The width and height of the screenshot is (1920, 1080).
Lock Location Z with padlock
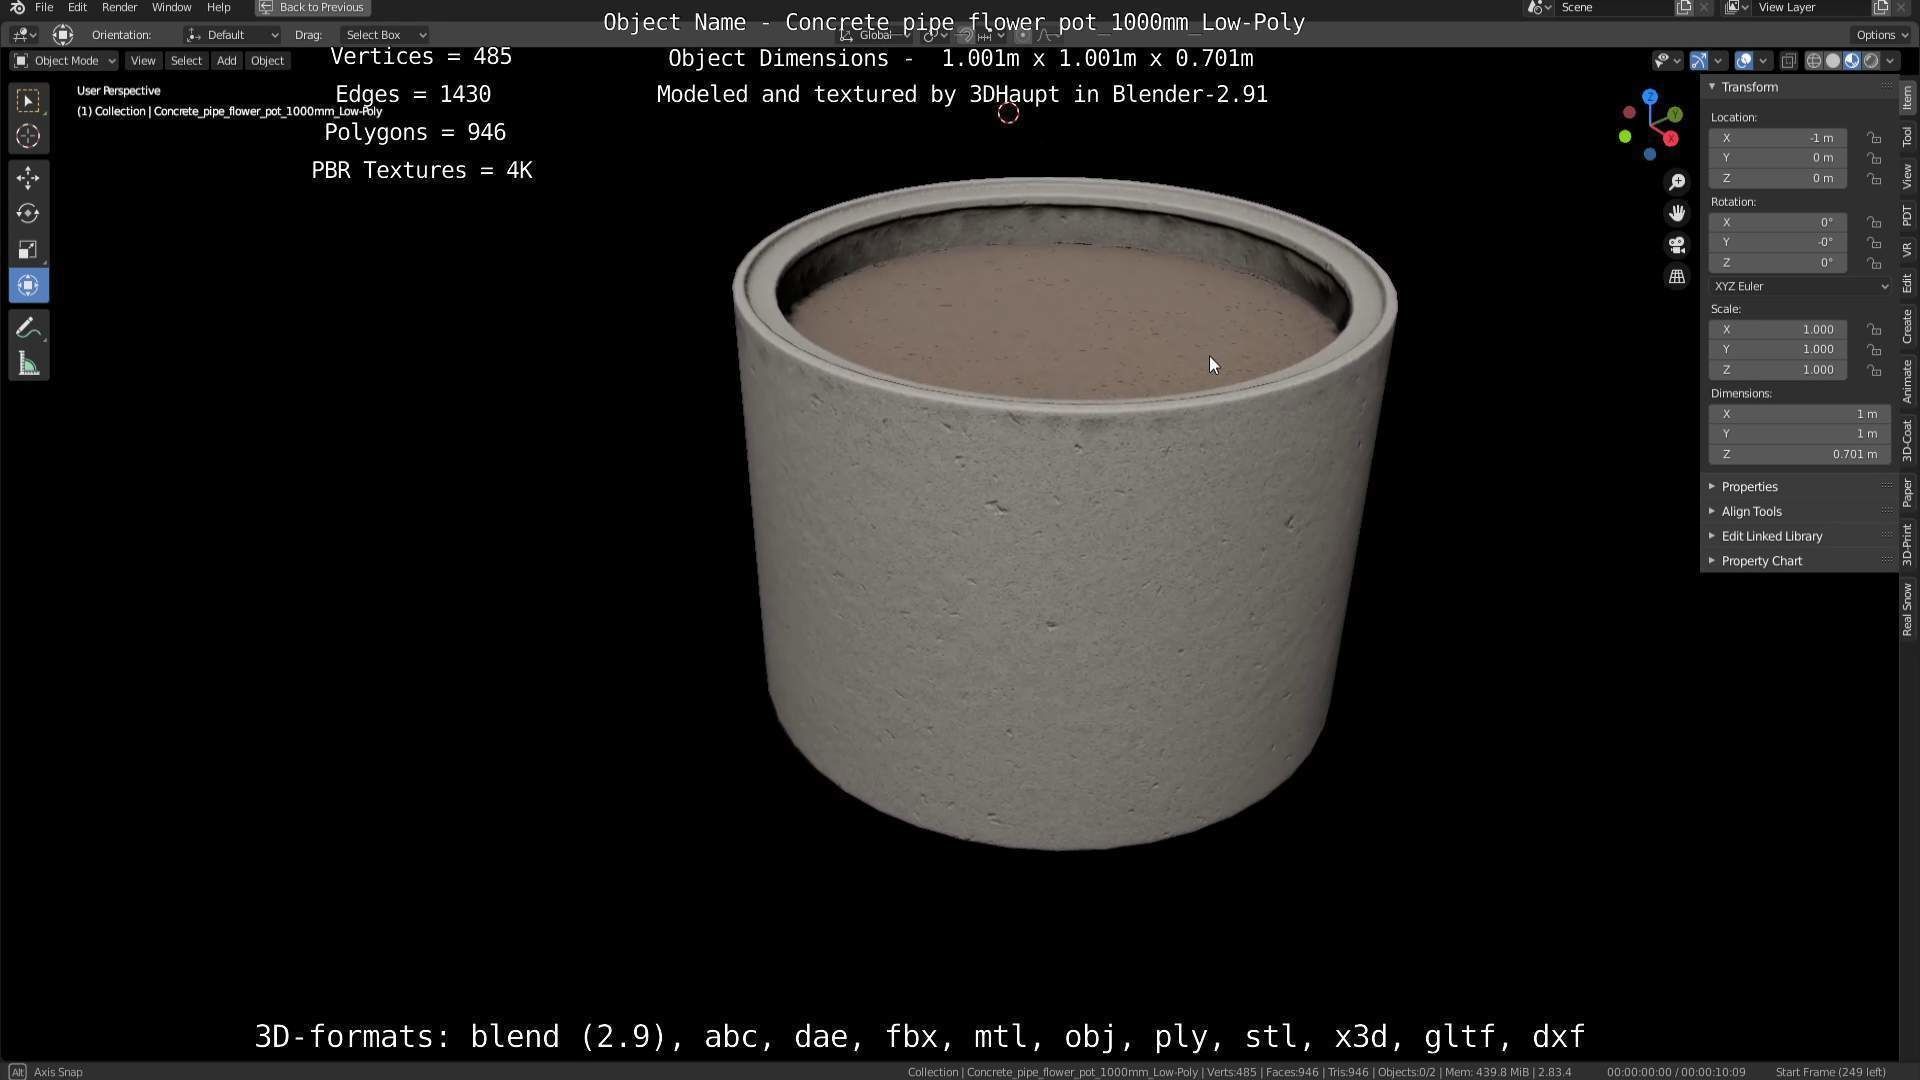(x=1874, y=179)
